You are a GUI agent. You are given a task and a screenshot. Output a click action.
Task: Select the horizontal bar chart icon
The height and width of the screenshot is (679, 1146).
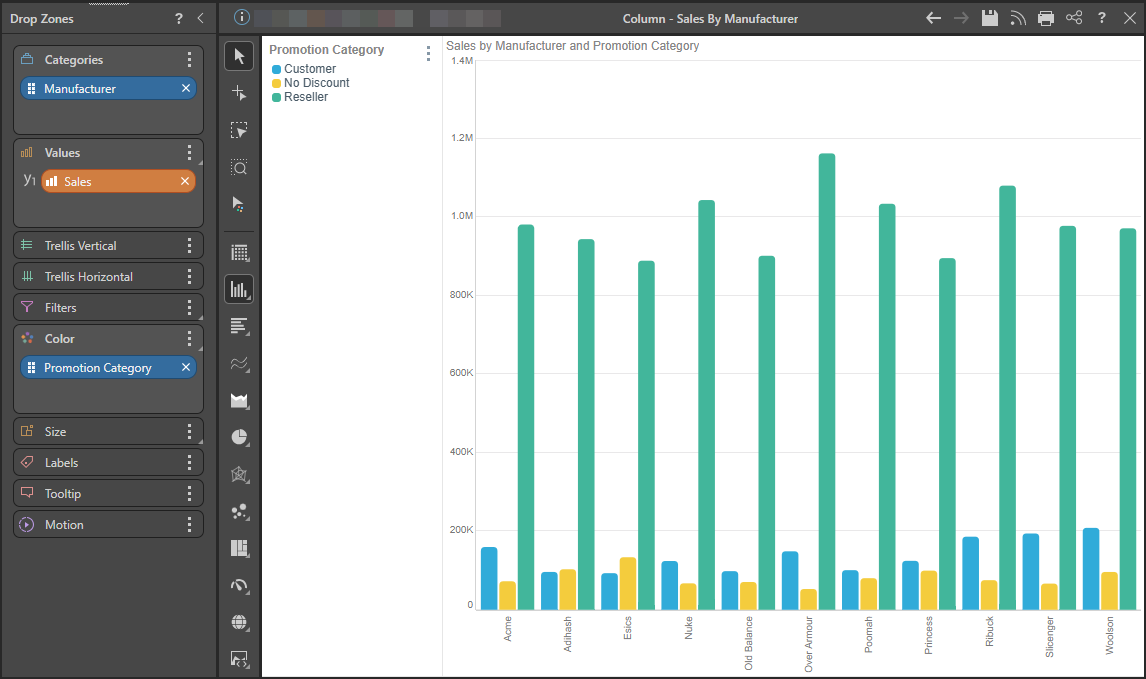[x=239, y=326]
